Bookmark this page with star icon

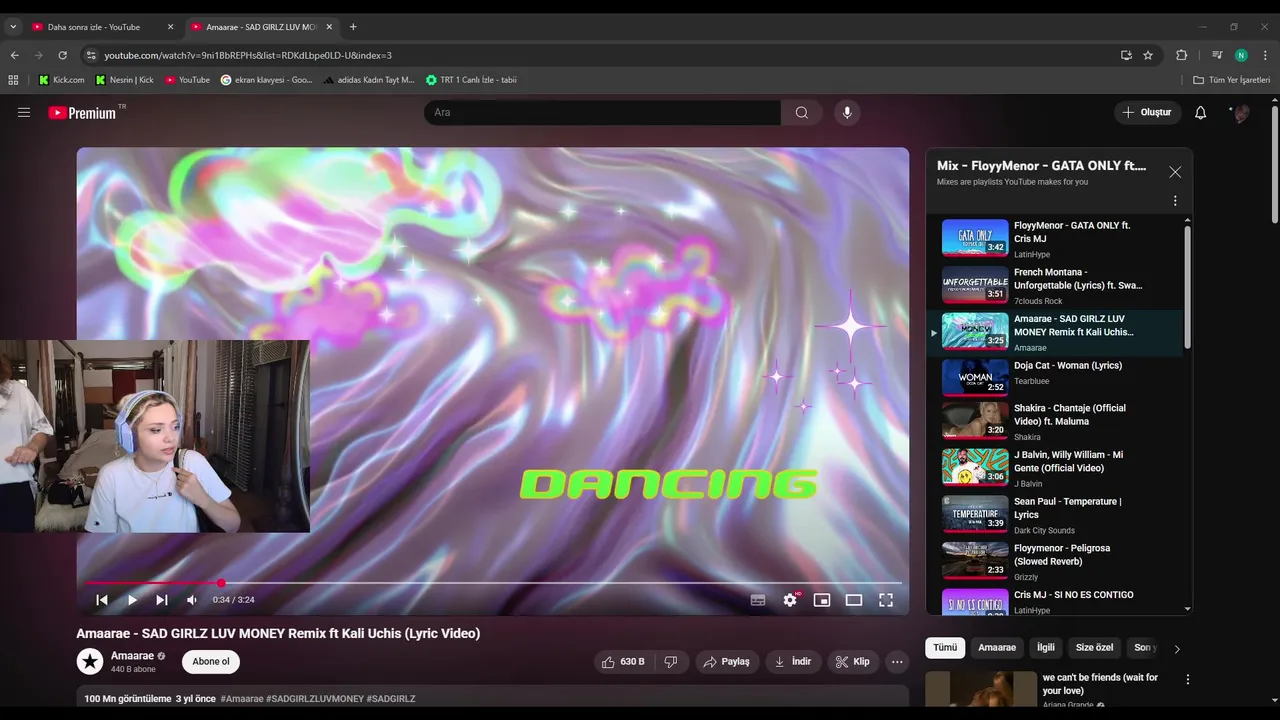coord(1148,55)
